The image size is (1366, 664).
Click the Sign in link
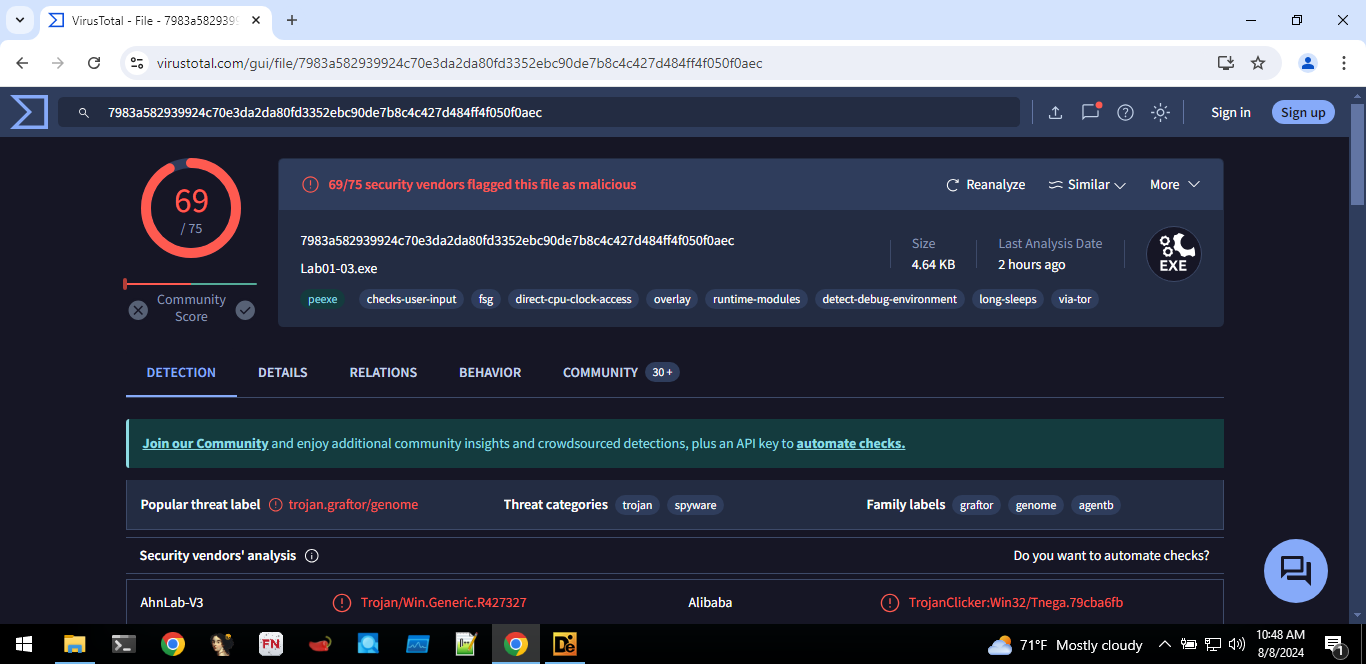pyautogui.click(x=1231, y=112)
